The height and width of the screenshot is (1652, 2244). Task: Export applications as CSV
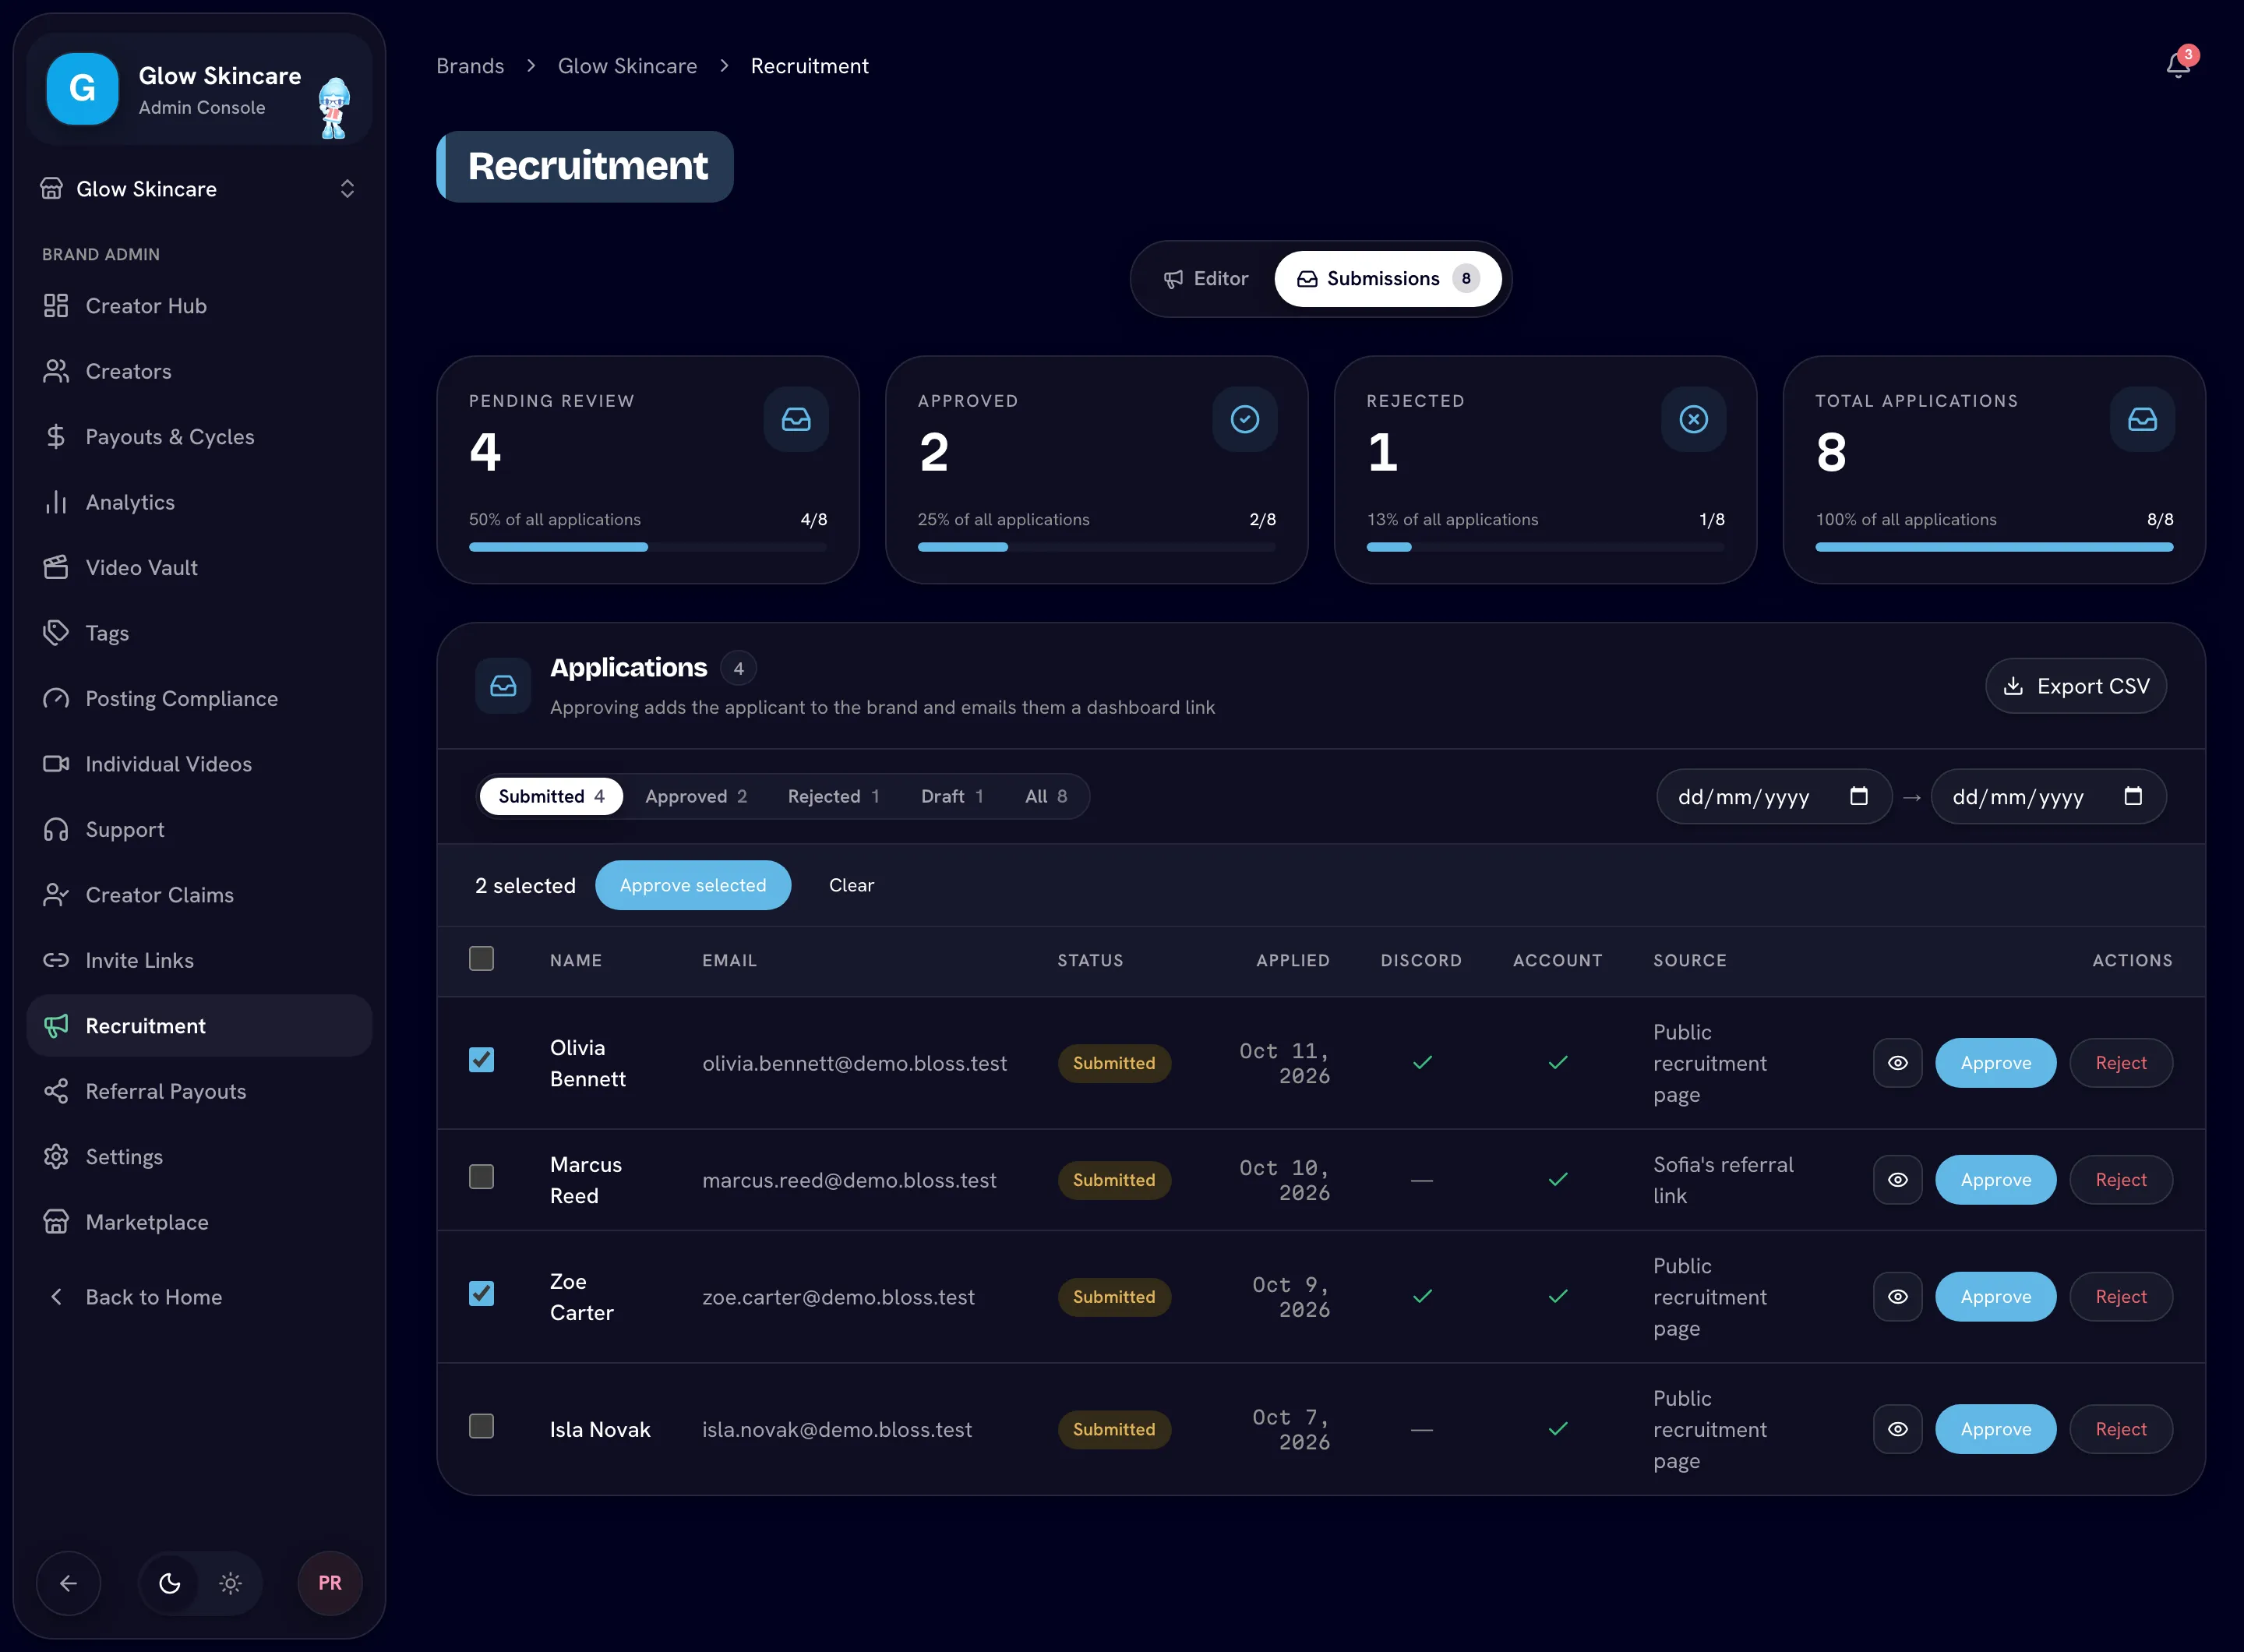click(2075, 686)
